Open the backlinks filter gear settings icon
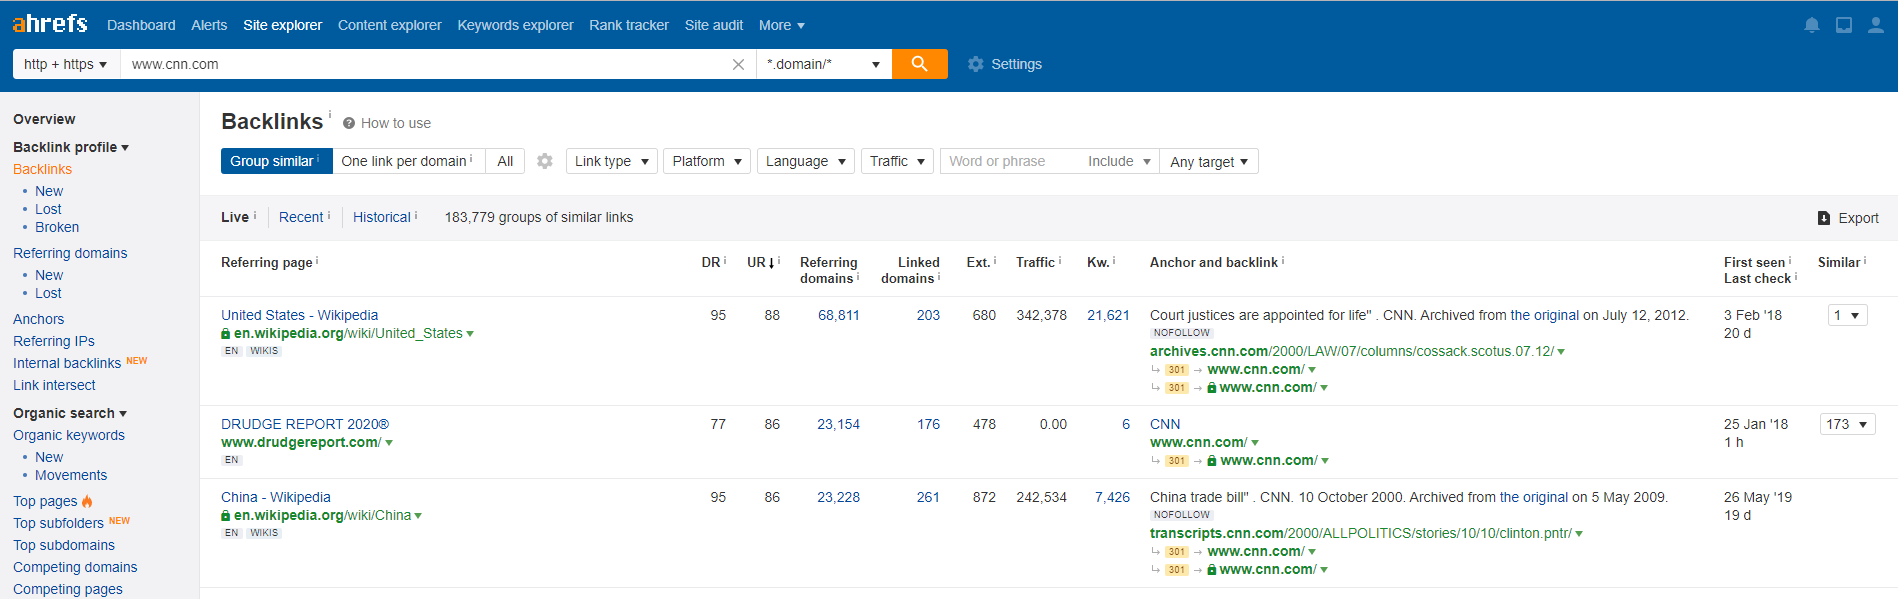This screenshot has width=1898, height=599. [x=545, y=161]
